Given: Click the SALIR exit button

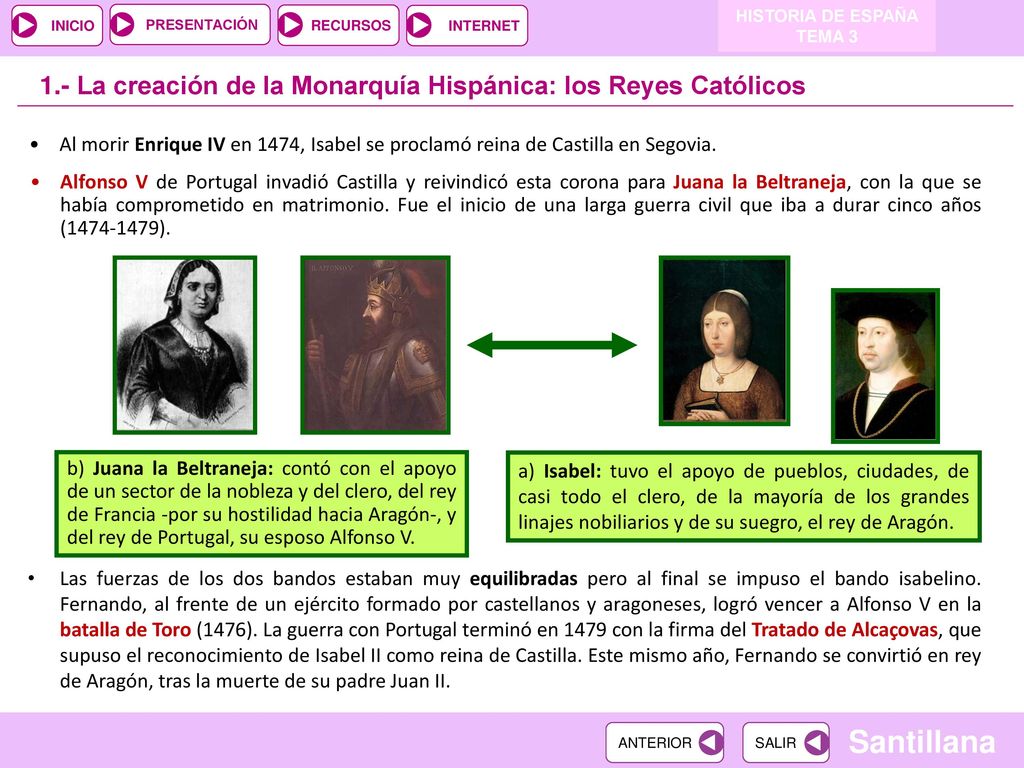Looking at the screenshot, I should click(x=786, y=743).
